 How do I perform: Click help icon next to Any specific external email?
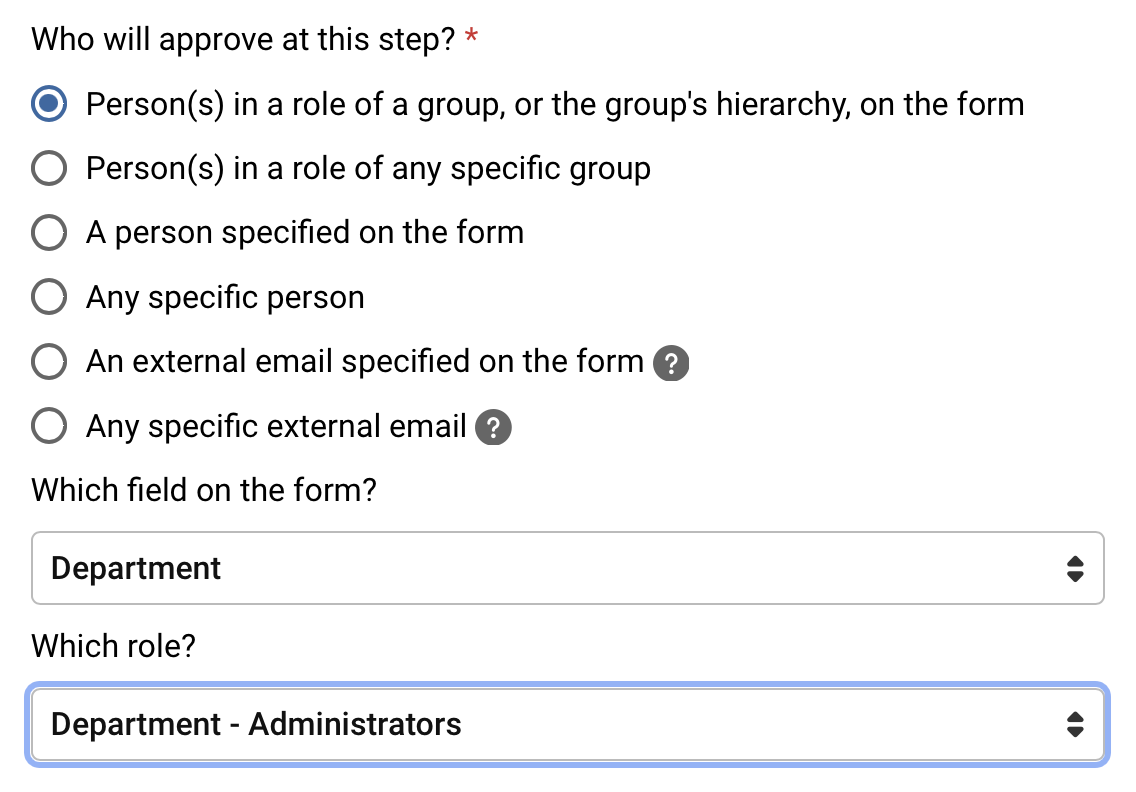tap(494, 428)
